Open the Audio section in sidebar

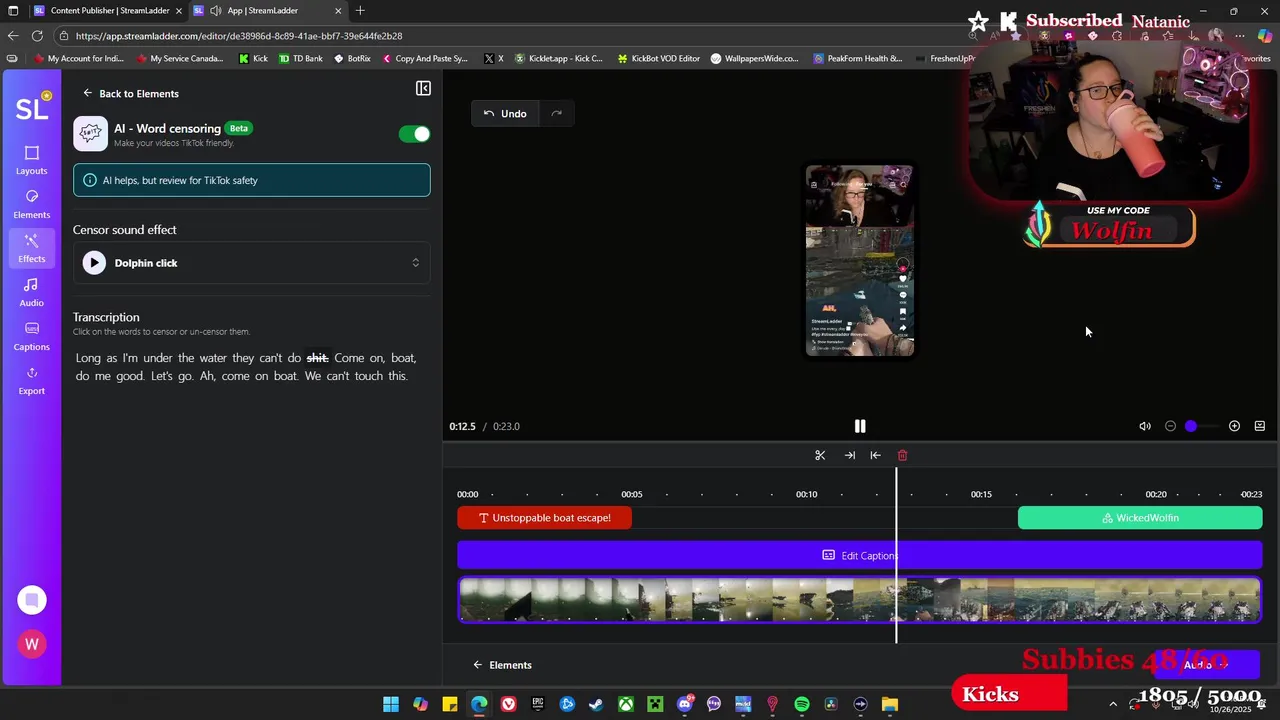(x=31, y=292)
